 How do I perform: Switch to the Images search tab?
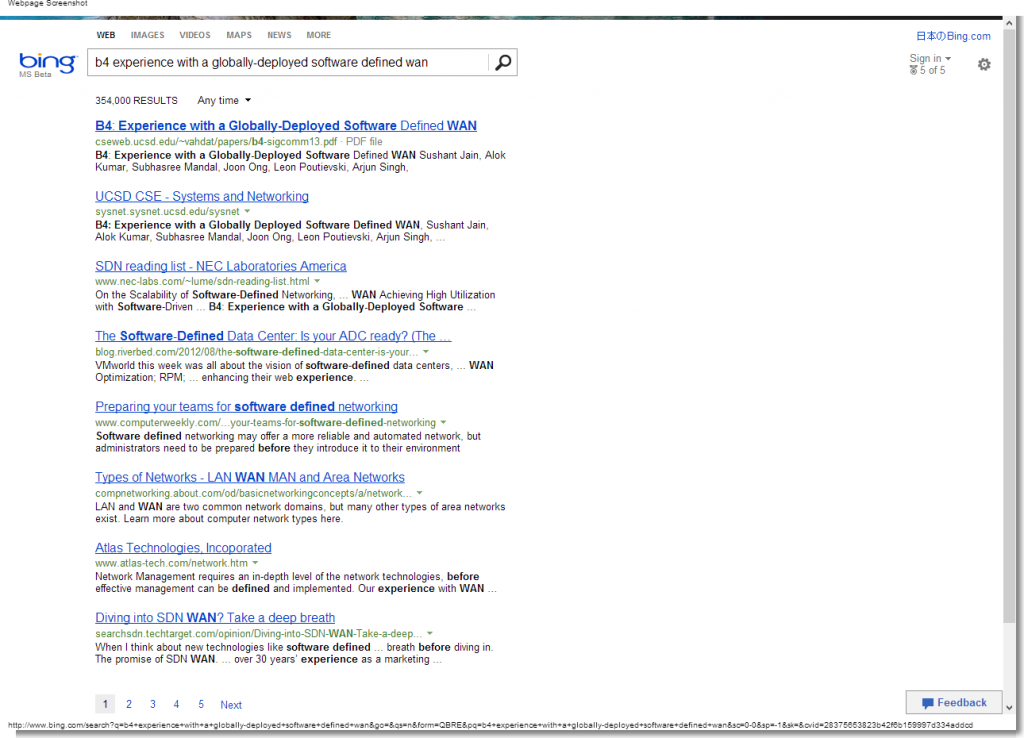[147, 35]
